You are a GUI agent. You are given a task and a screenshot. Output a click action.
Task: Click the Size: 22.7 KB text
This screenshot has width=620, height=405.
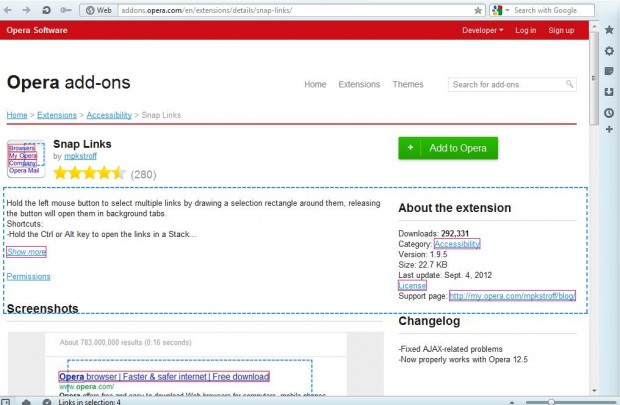point(423,265)
